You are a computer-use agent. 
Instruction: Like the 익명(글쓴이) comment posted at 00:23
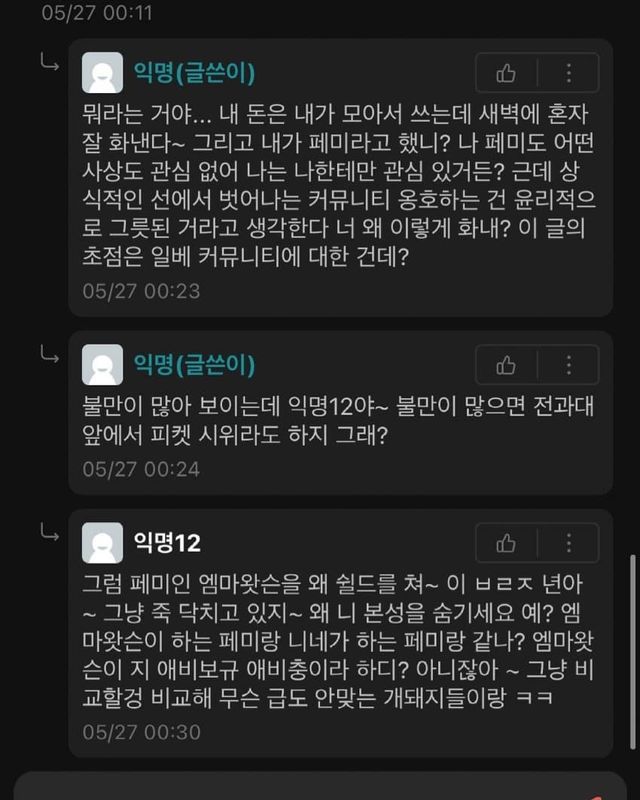click(x=506, y=73)
